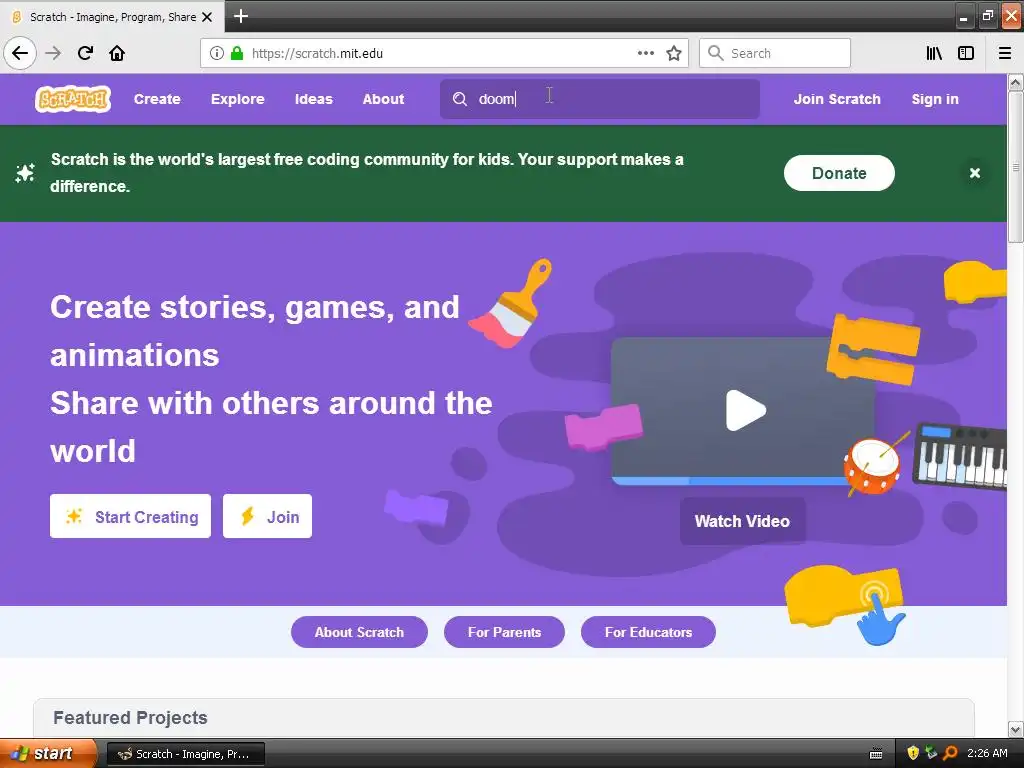Viewport: 1024px width, 768px height.
Task: Click the security shield tray icon
Action: pos(913,753)
